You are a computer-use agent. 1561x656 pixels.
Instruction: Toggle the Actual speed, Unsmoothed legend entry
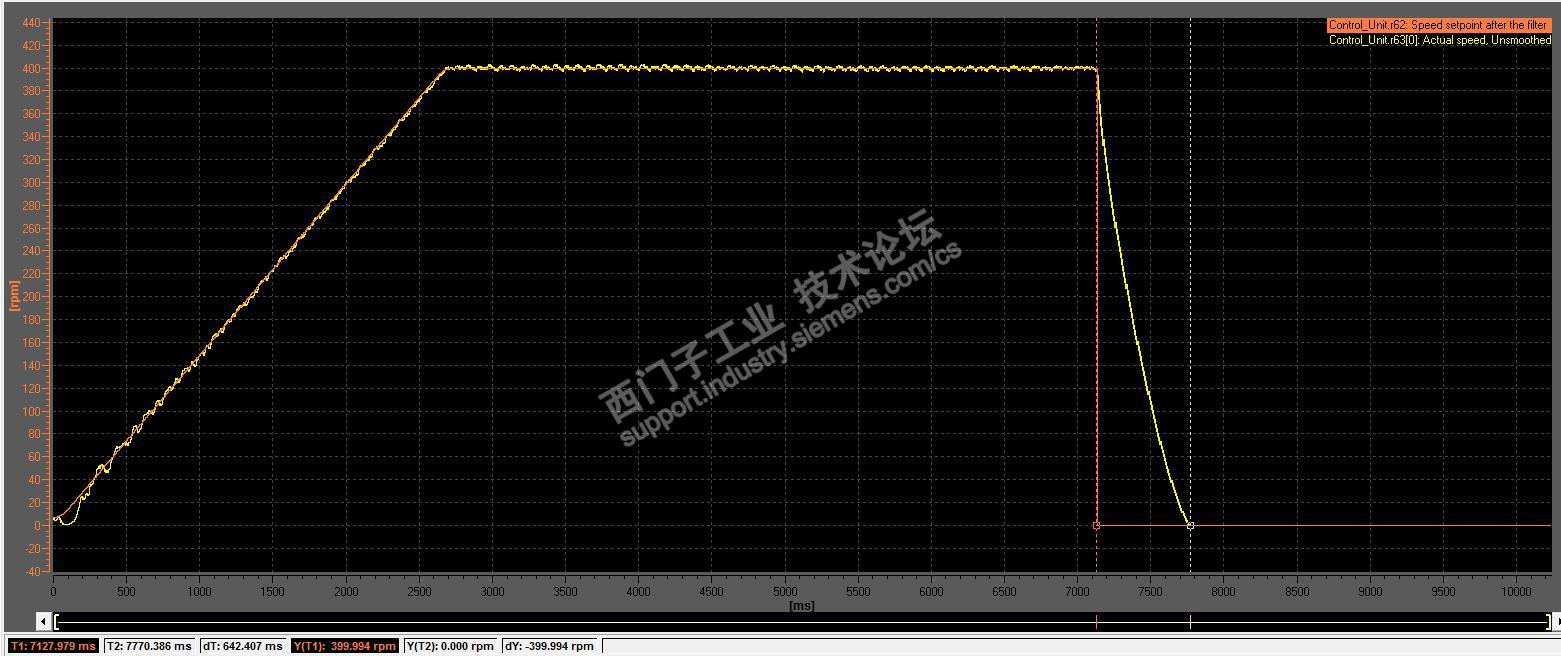click(x=1439, y=40)
